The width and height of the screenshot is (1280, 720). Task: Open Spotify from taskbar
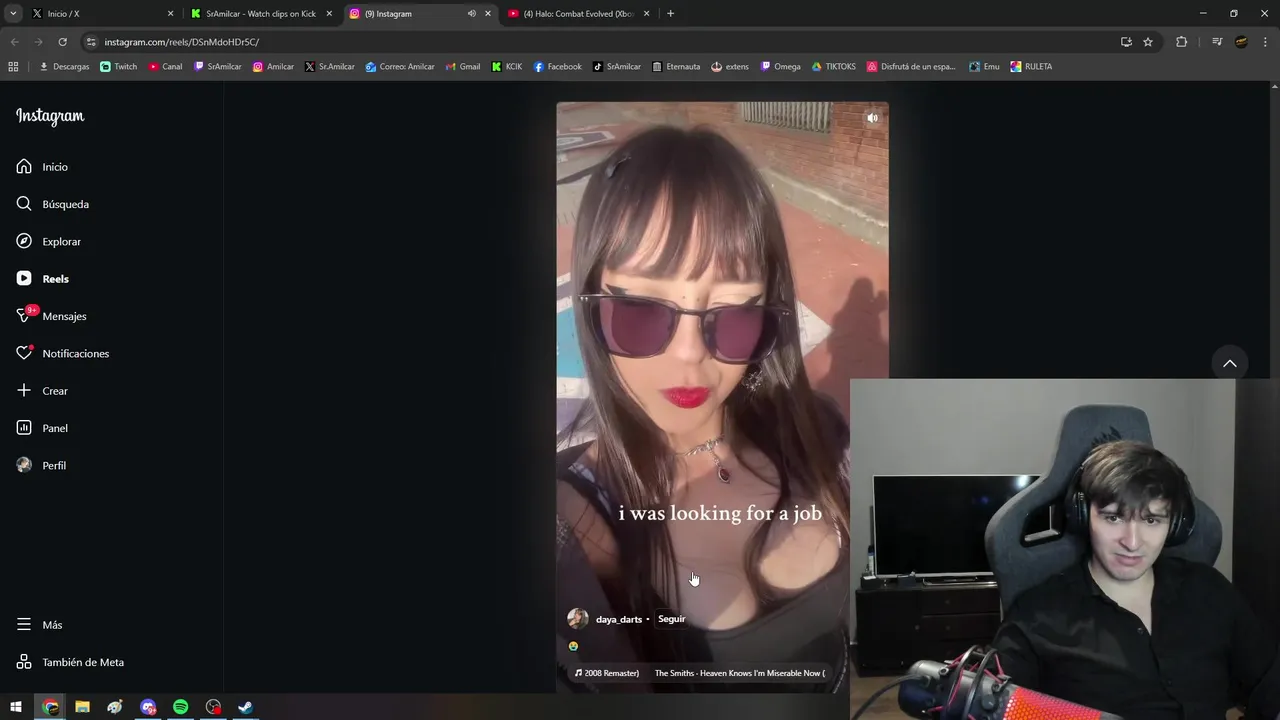(x=180, y=707)
